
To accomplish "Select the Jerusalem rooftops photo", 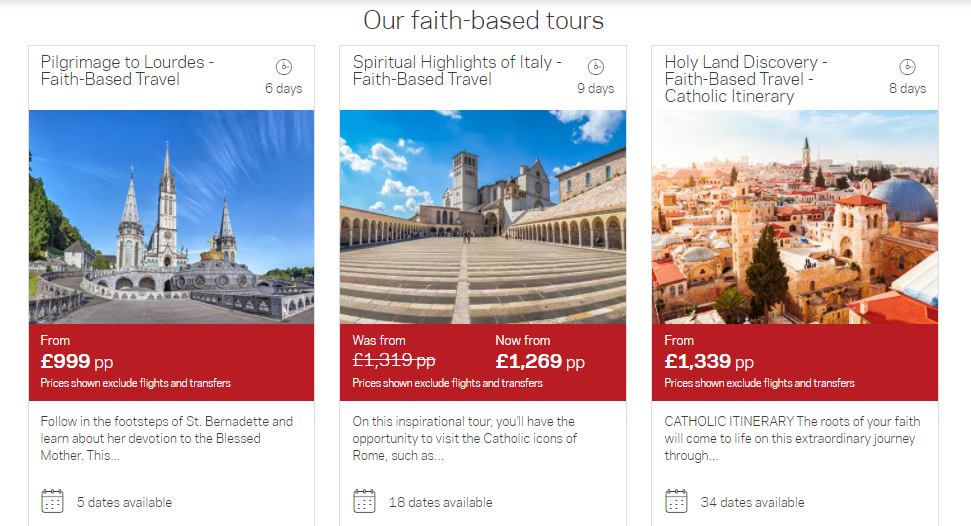I will tap(795, 217).
